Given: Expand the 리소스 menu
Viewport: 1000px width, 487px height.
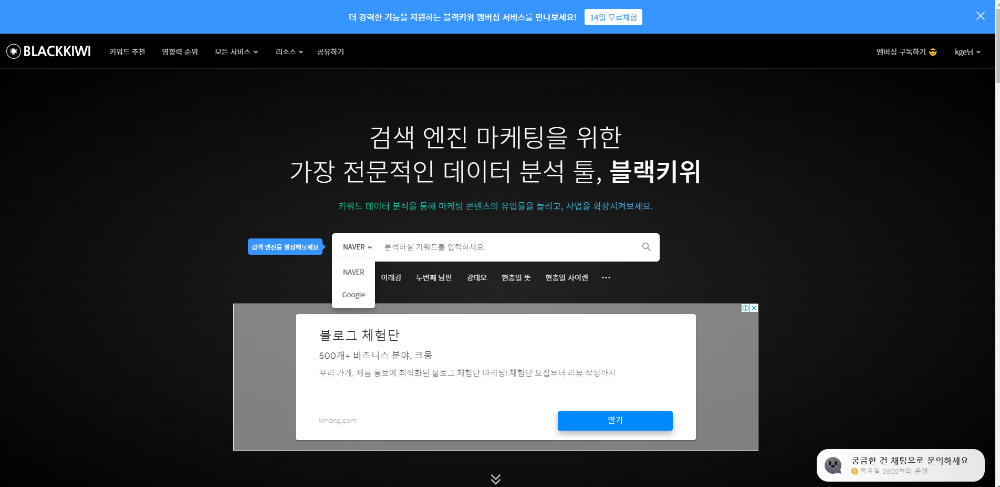Looking at the screenshot, I should pyautogui.click(x=289, y=52).
